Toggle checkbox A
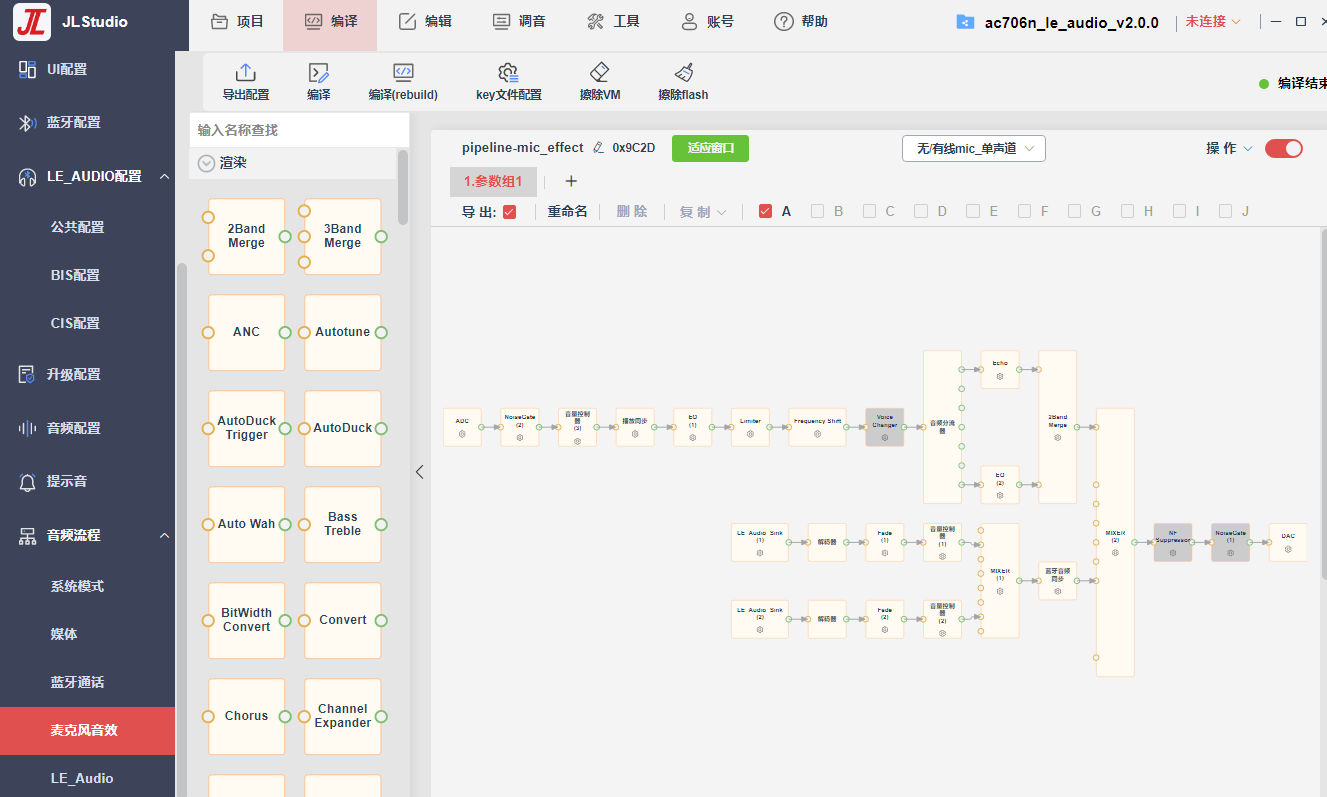This screenshot has width=1327, height=797. pyautogui.click(x=766, y=211)
